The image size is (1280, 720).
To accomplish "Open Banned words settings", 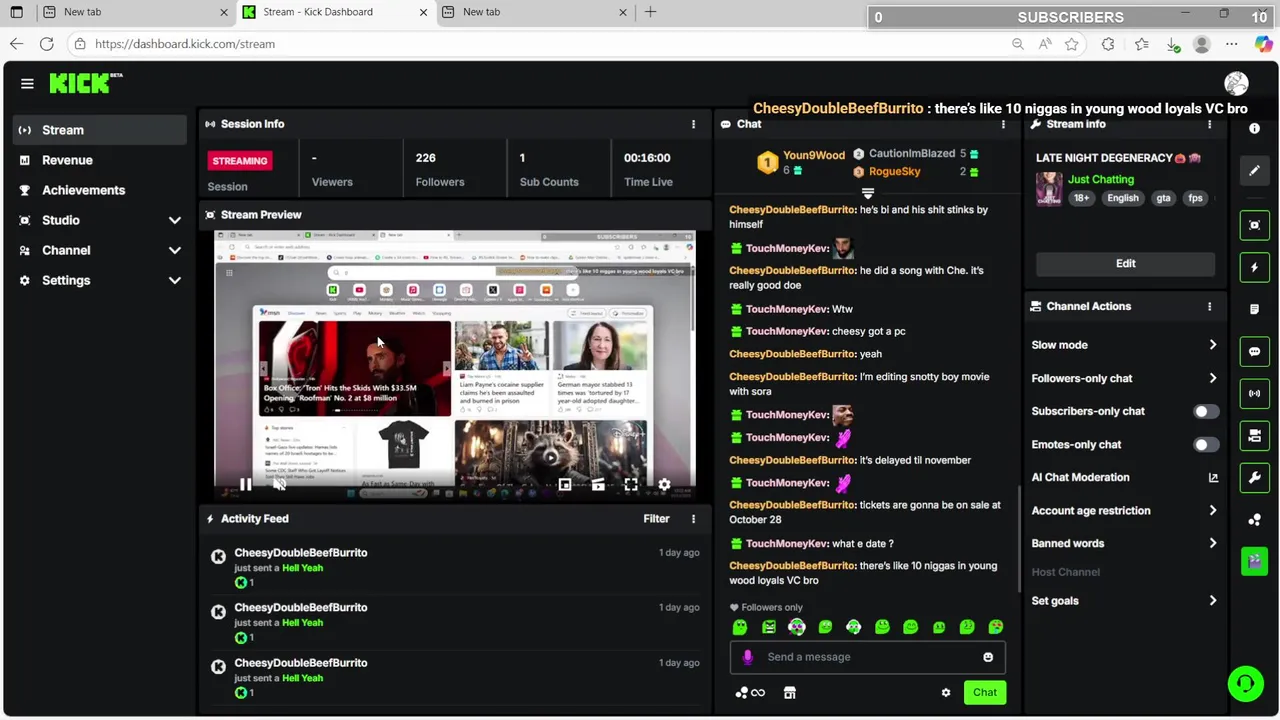I will coord(1125,543).
